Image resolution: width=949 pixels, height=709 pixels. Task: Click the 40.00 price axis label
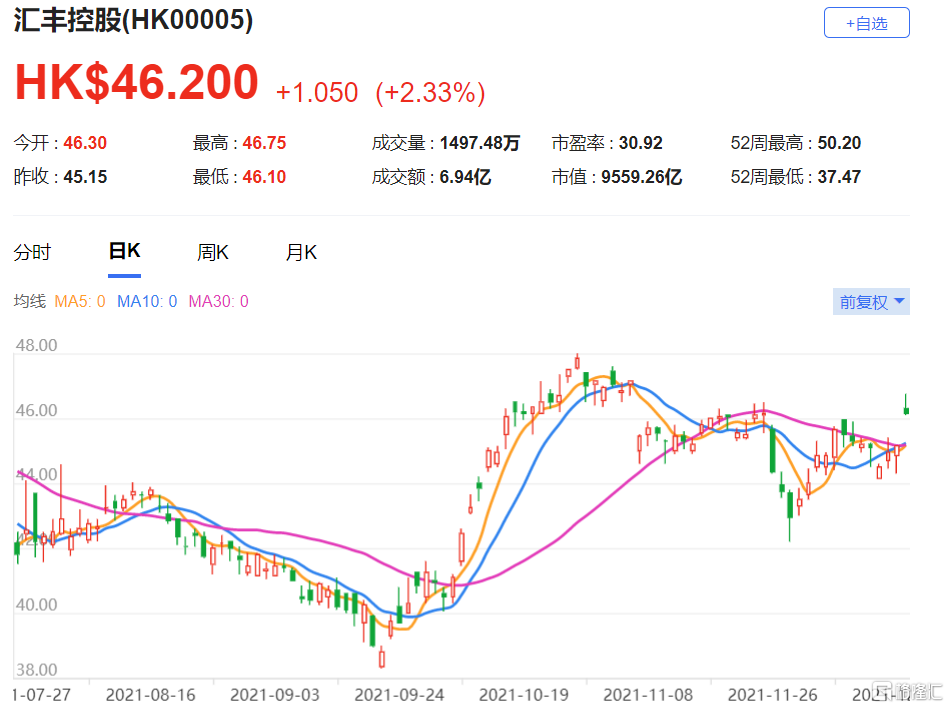pos(36,605)
